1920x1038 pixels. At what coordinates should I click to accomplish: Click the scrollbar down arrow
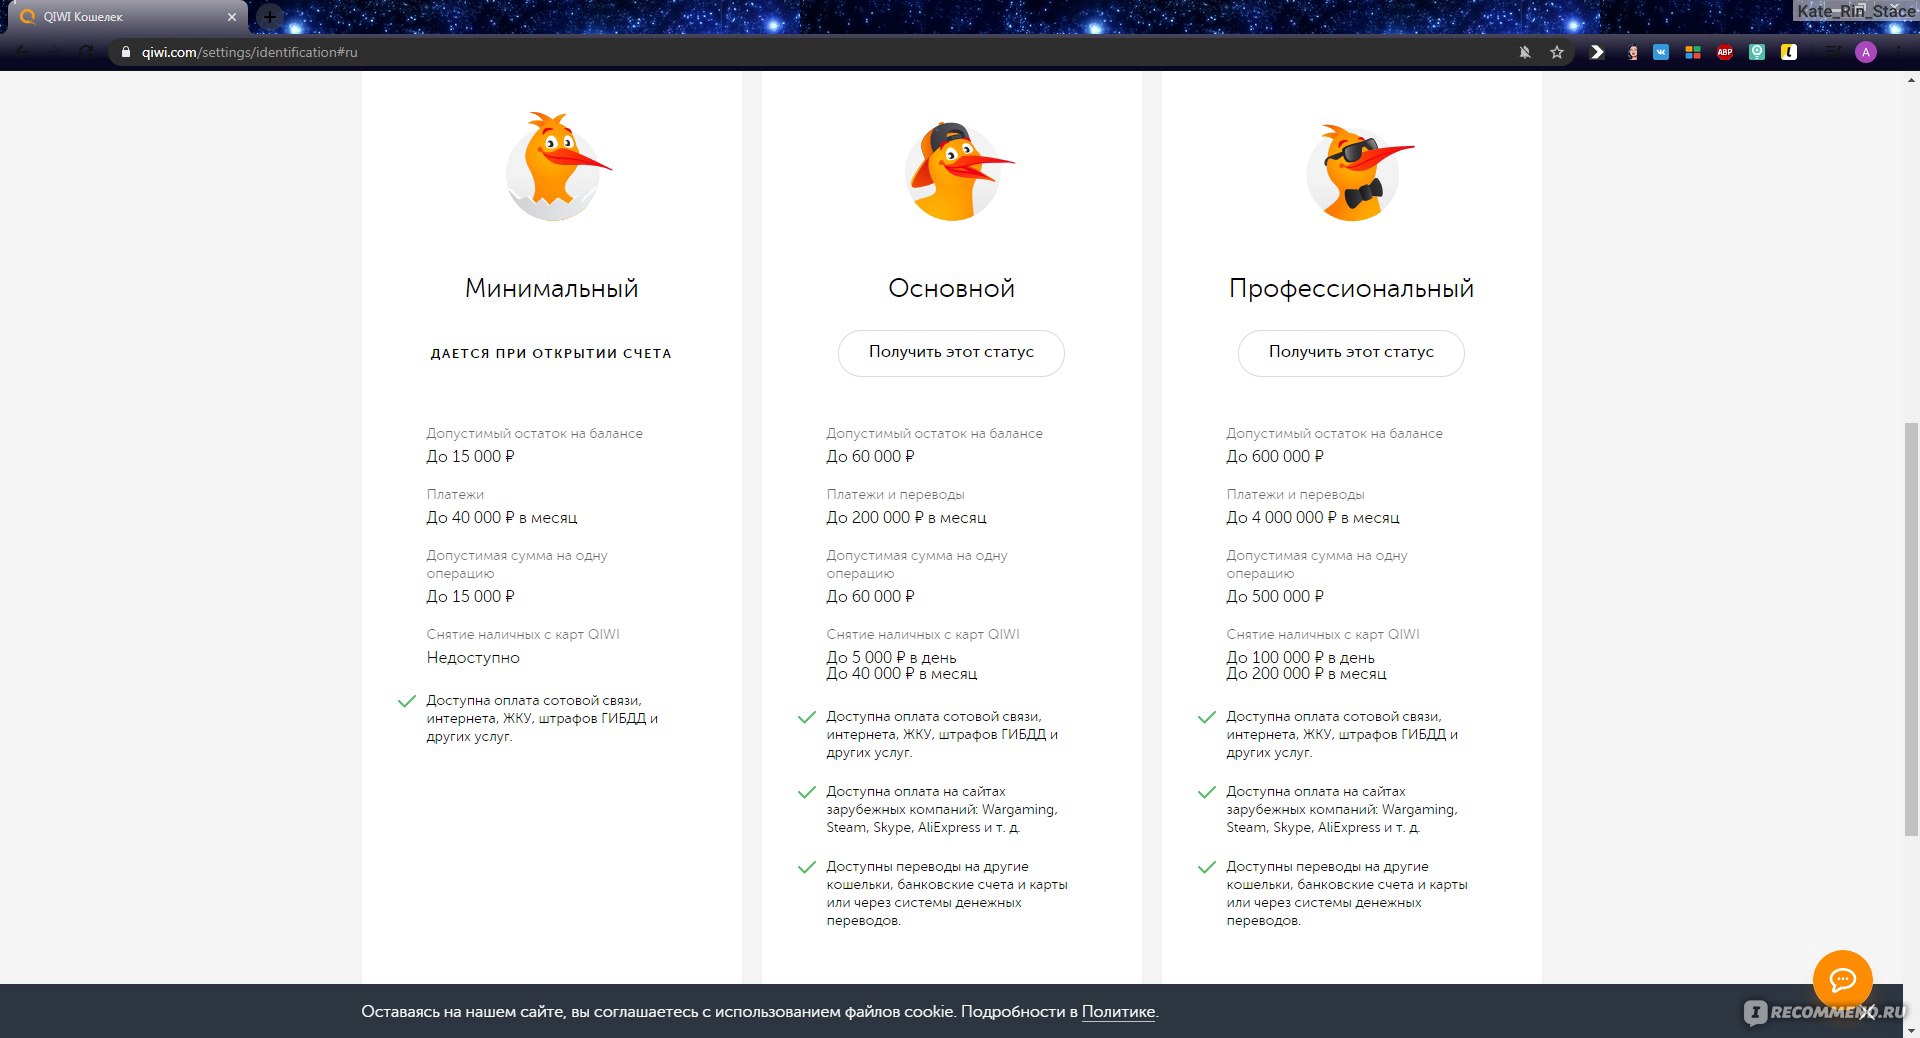click(1911, 1029)
